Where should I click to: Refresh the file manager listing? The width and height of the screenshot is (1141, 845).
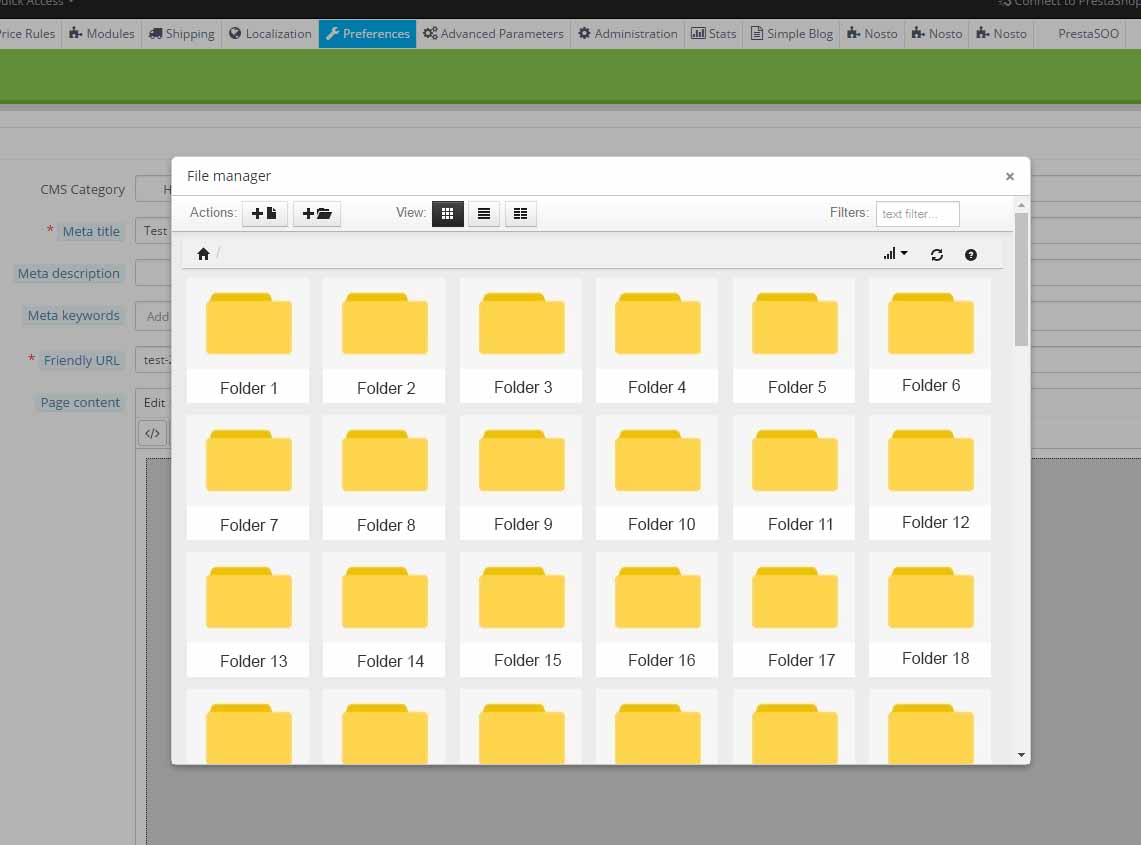point(937,255)
